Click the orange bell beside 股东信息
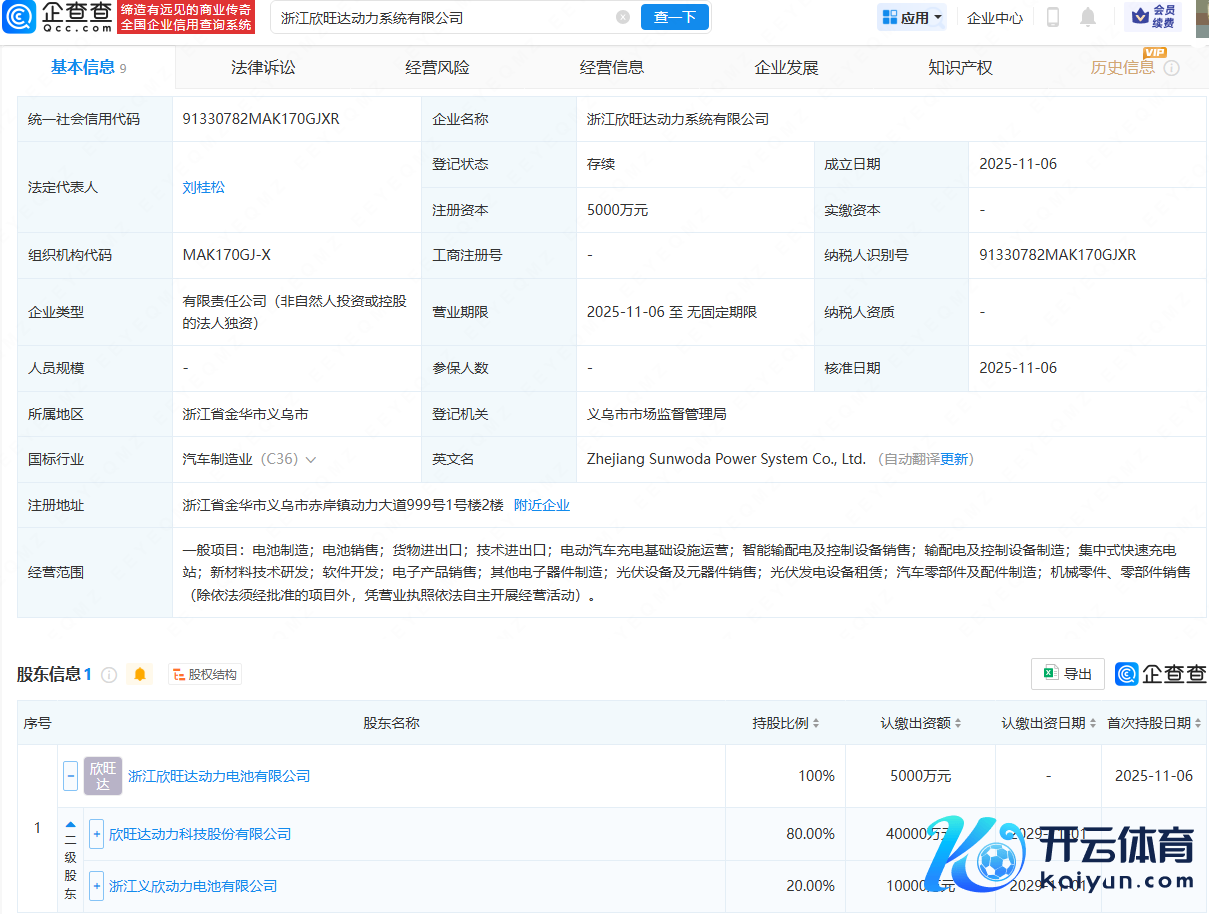The height and width of the screenshot is (914, 1209). point(140,674)
